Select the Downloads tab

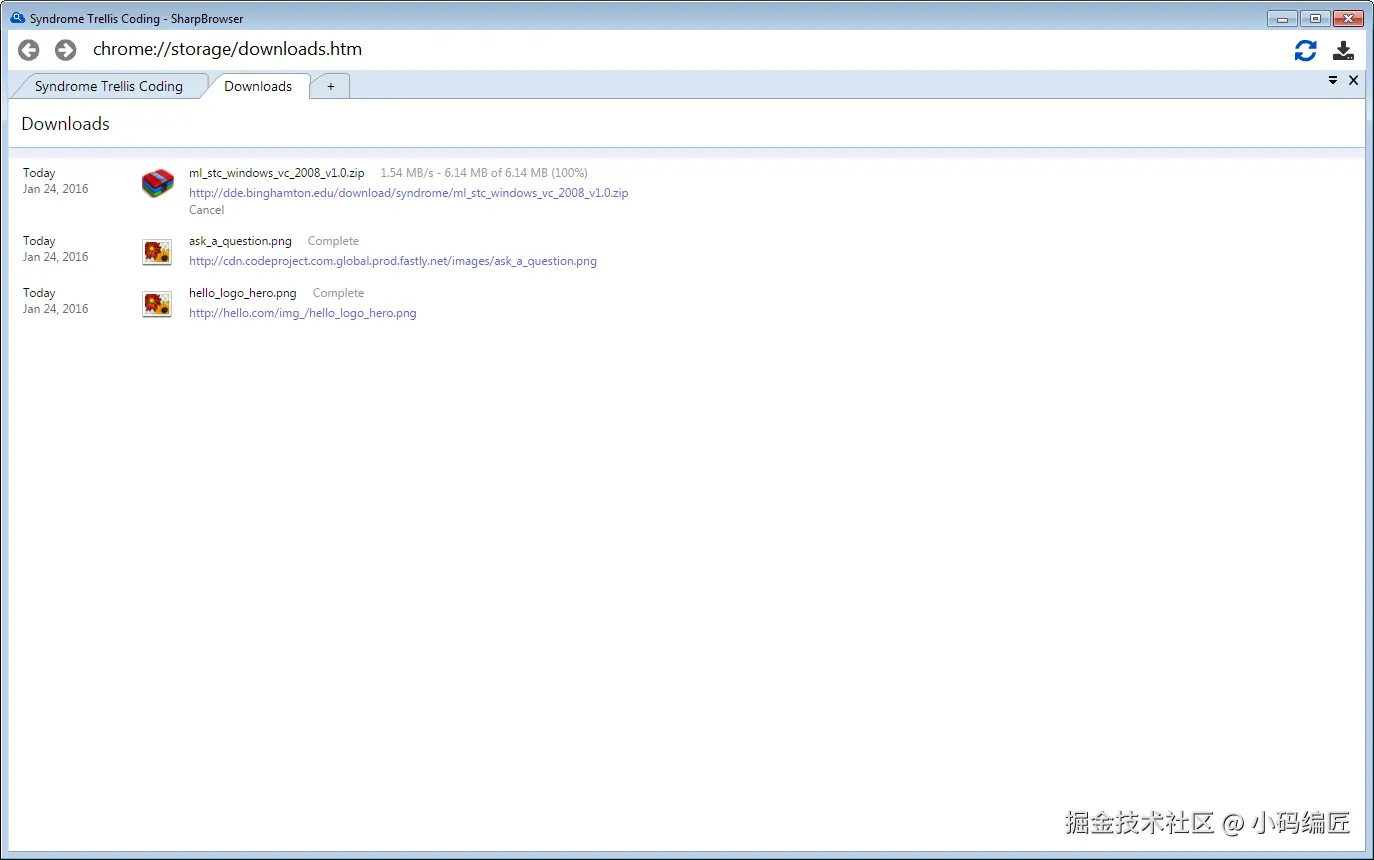click(x=258, y=86)
